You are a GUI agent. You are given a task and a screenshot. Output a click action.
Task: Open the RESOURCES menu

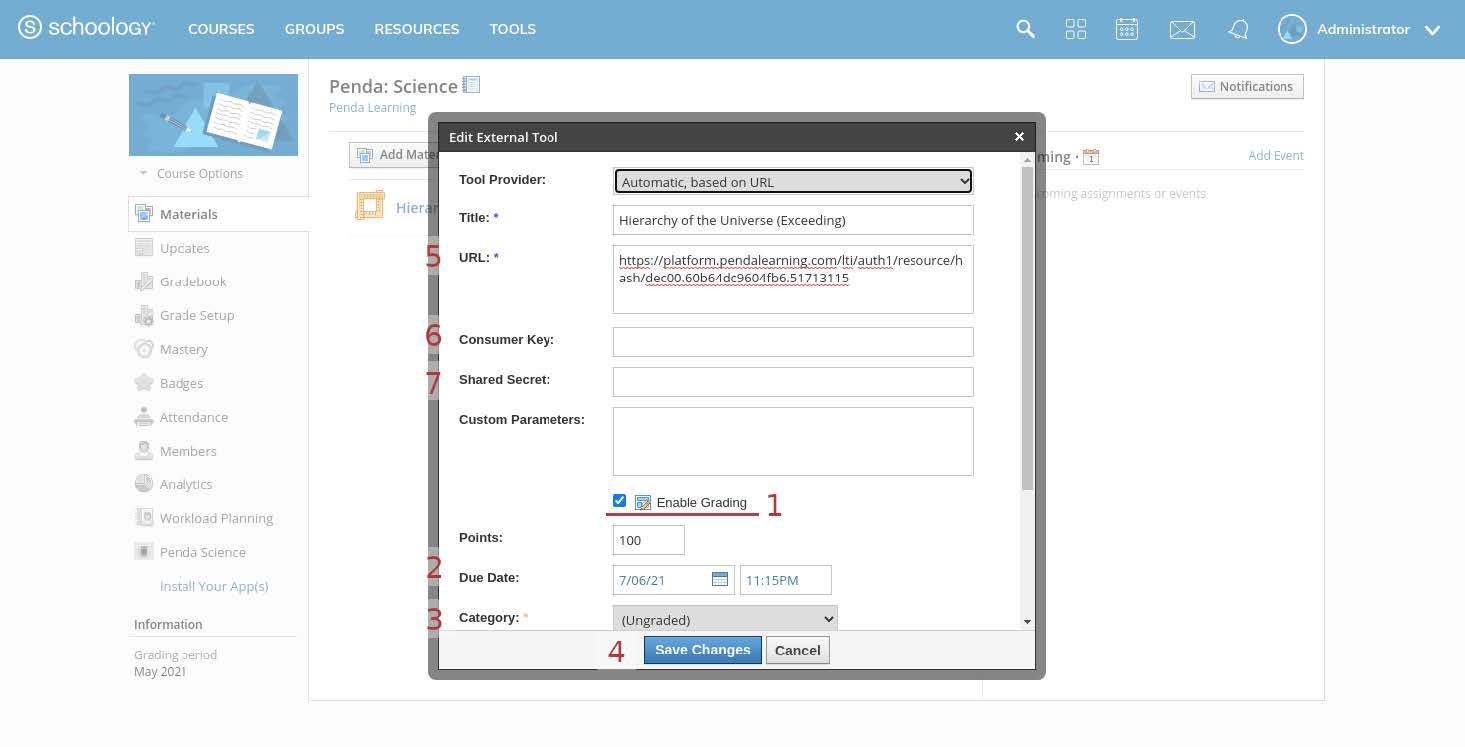pyautogui.click(x=416, y=29)
